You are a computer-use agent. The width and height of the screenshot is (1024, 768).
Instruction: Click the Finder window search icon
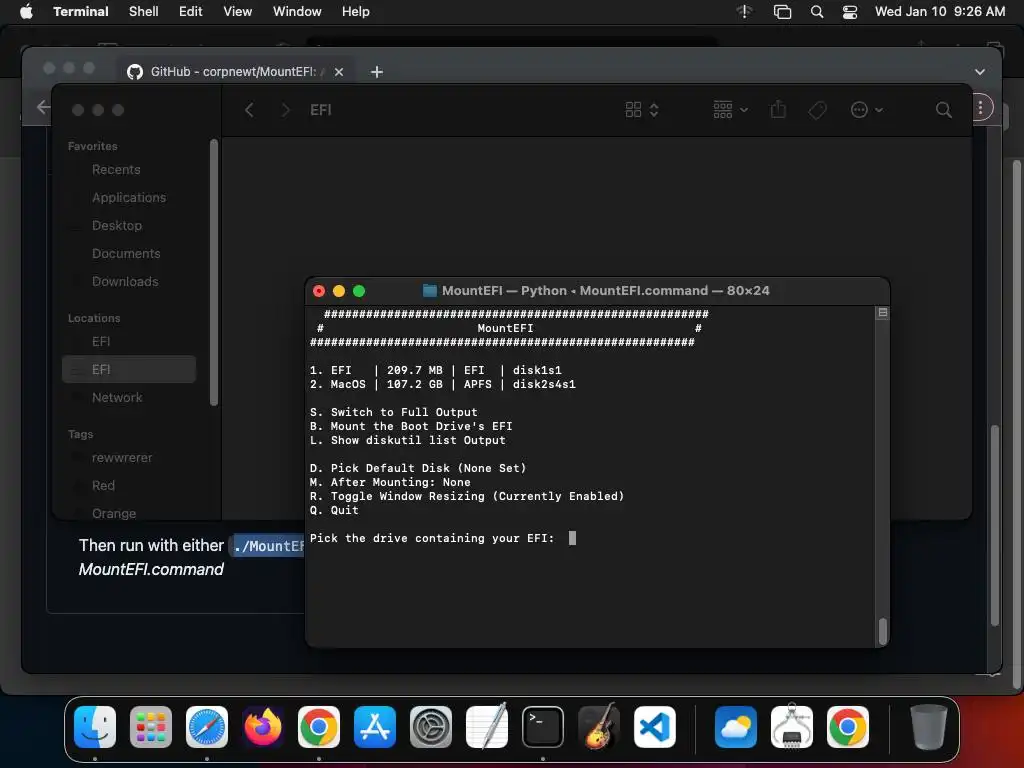point(943,110)
